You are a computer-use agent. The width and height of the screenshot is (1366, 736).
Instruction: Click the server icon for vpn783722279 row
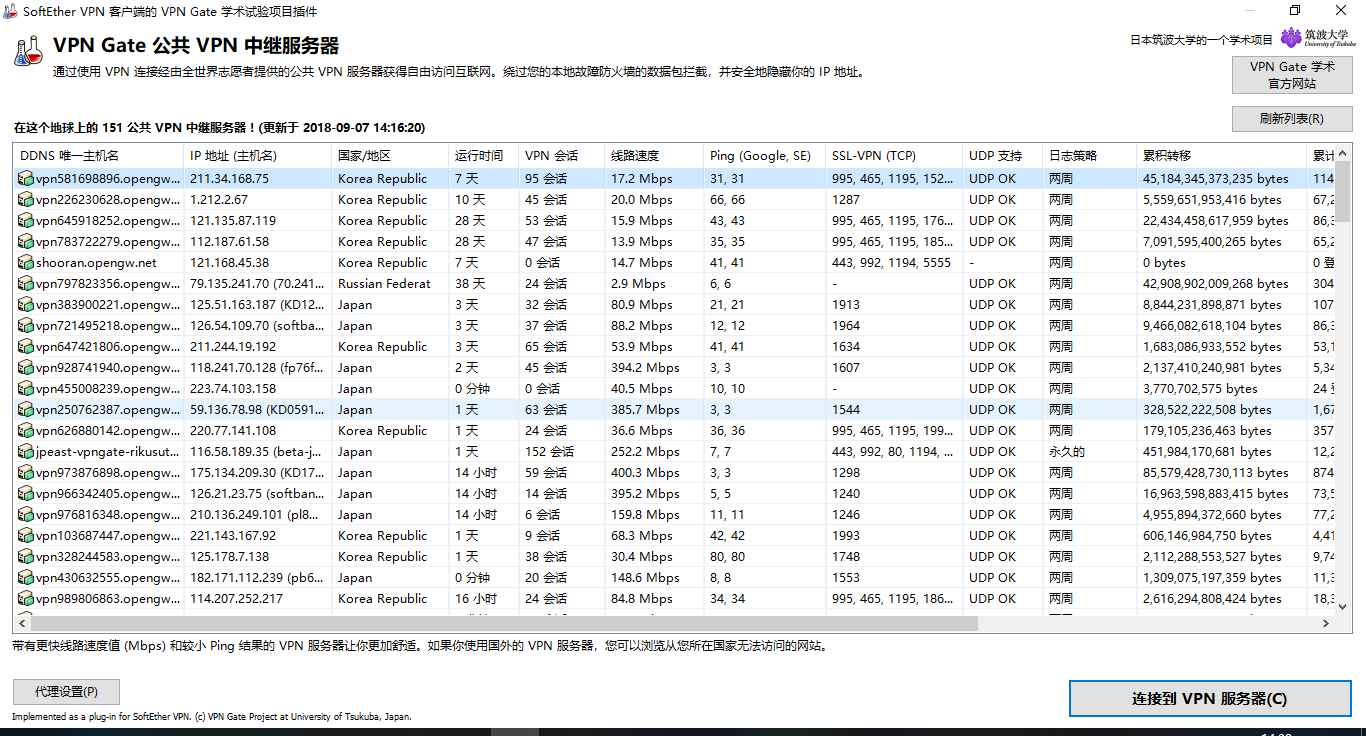point(26,242)
